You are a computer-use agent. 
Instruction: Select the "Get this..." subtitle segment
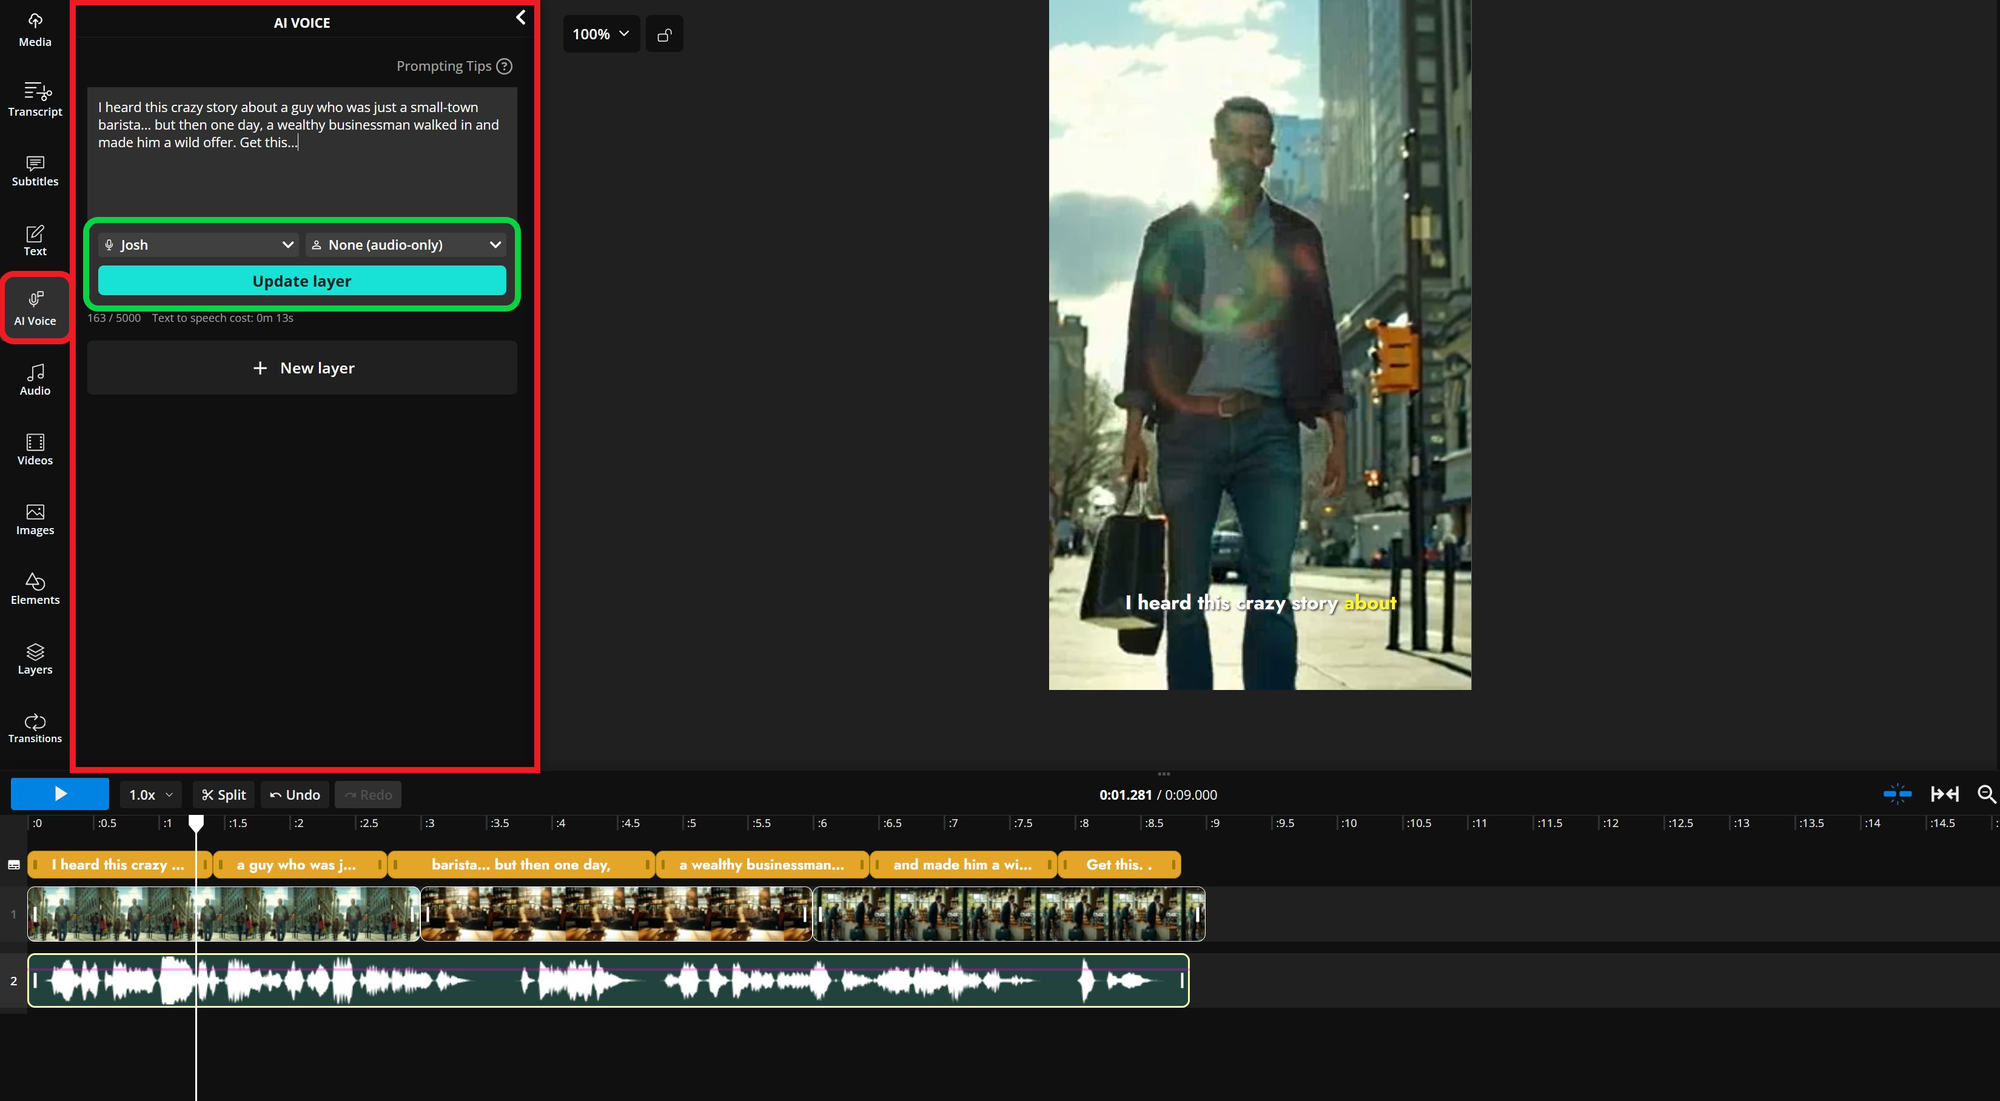click(1118, 864)
